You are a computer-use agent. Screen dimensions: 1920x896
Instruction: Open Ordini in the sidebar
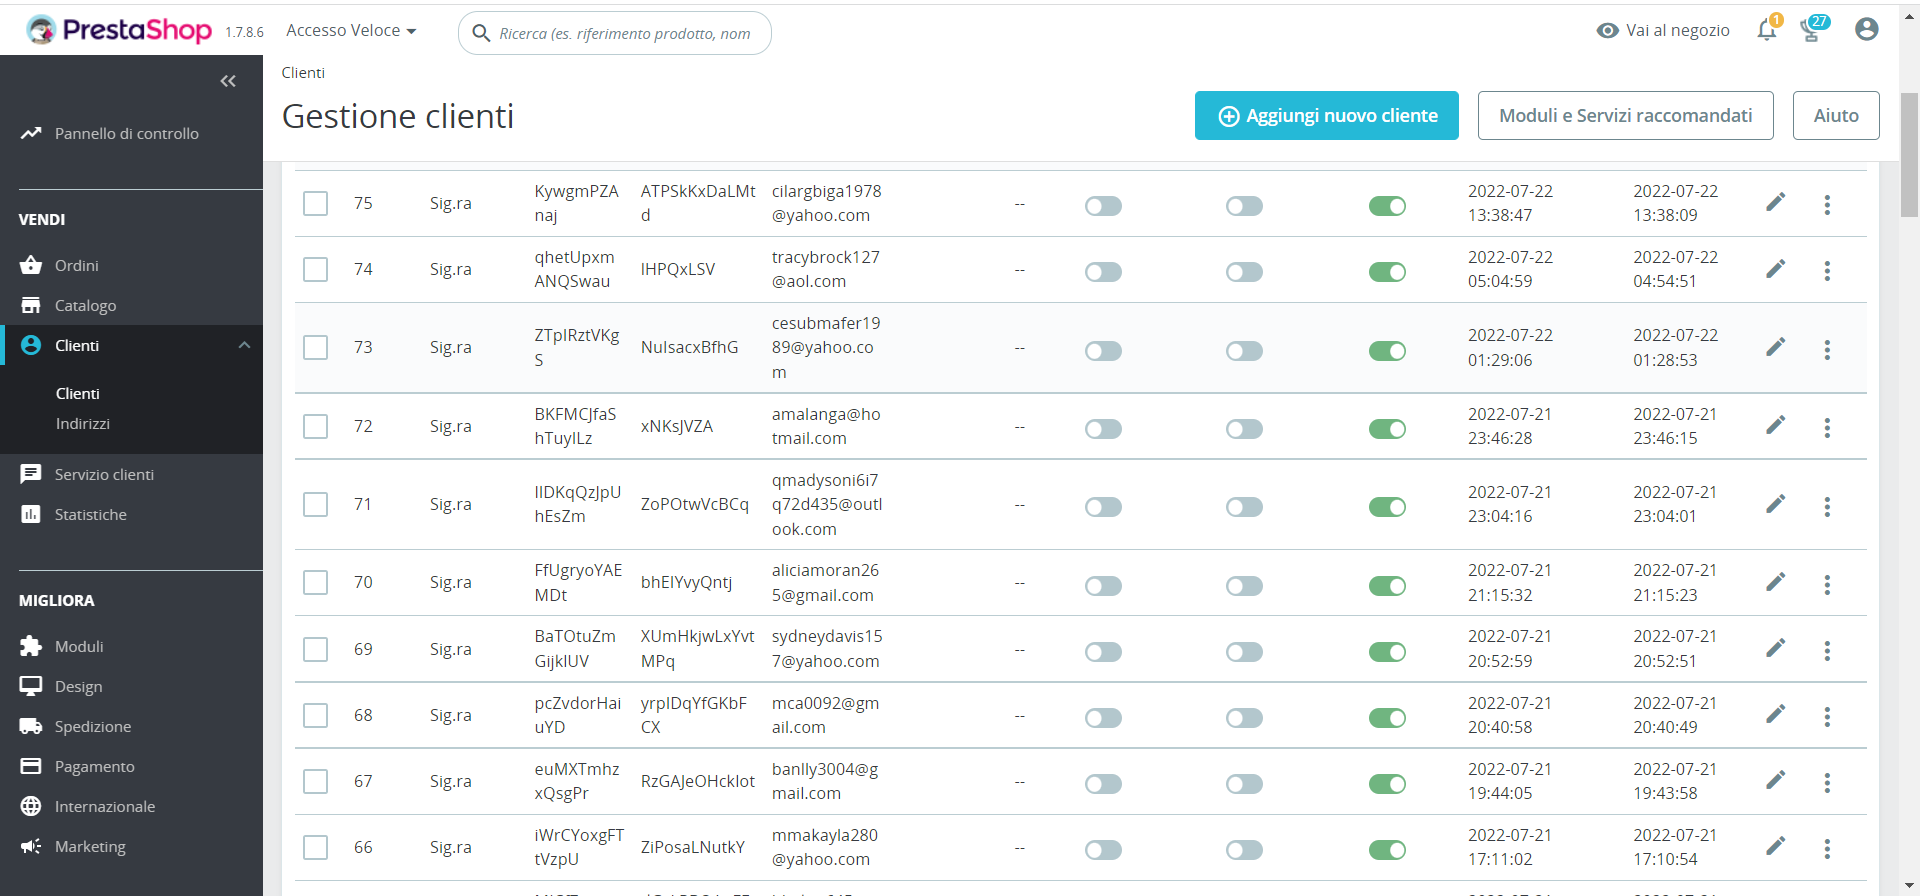[77, 266]
